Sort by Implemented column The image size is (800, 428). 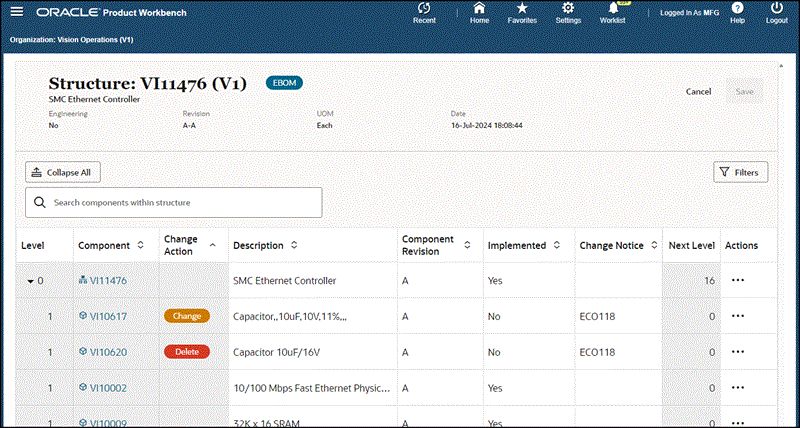557,245
